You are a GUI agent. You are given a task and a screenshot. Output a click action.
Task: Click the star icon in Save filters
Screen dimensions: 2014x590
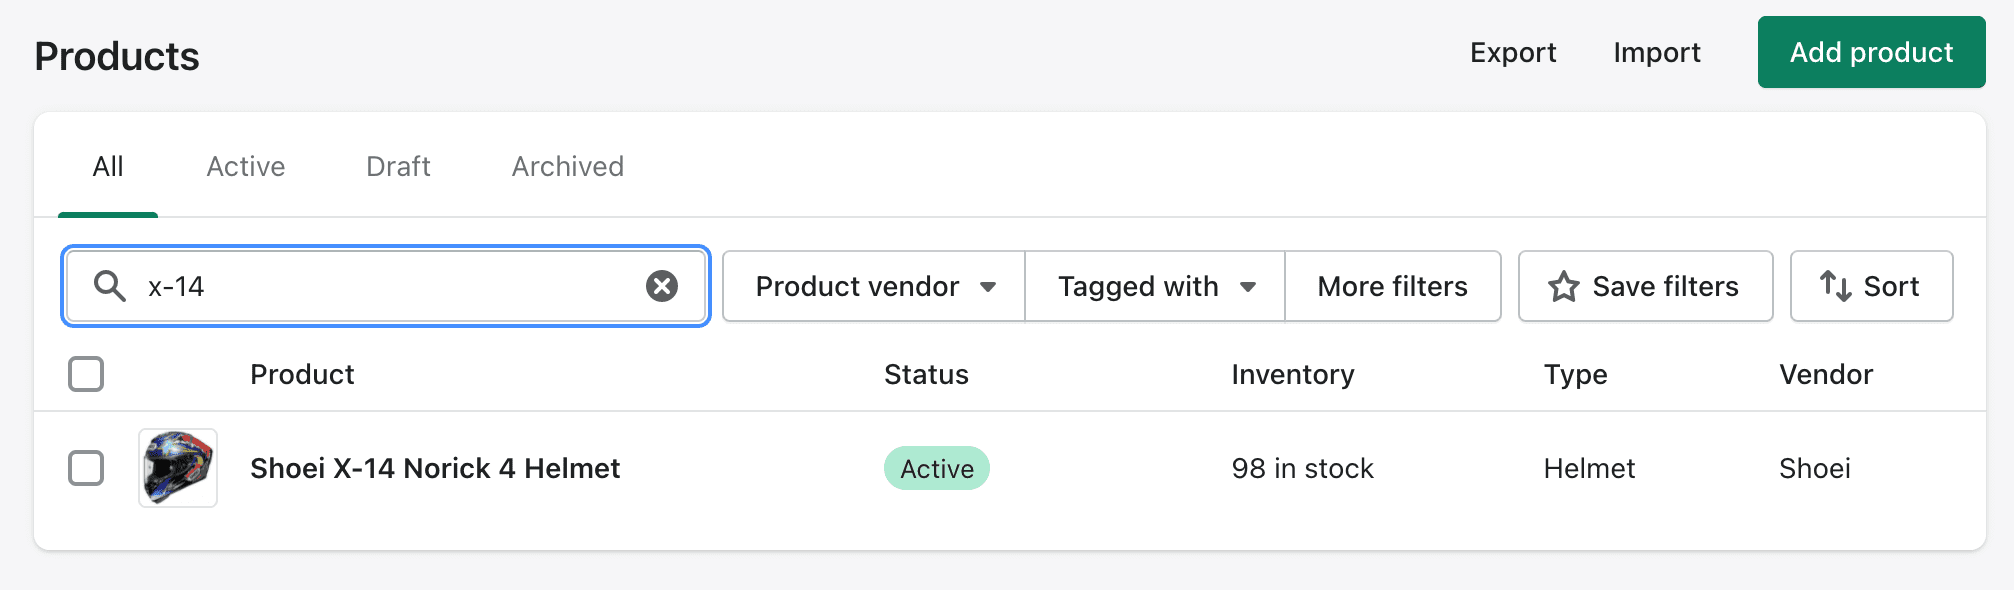point(1563,287)
